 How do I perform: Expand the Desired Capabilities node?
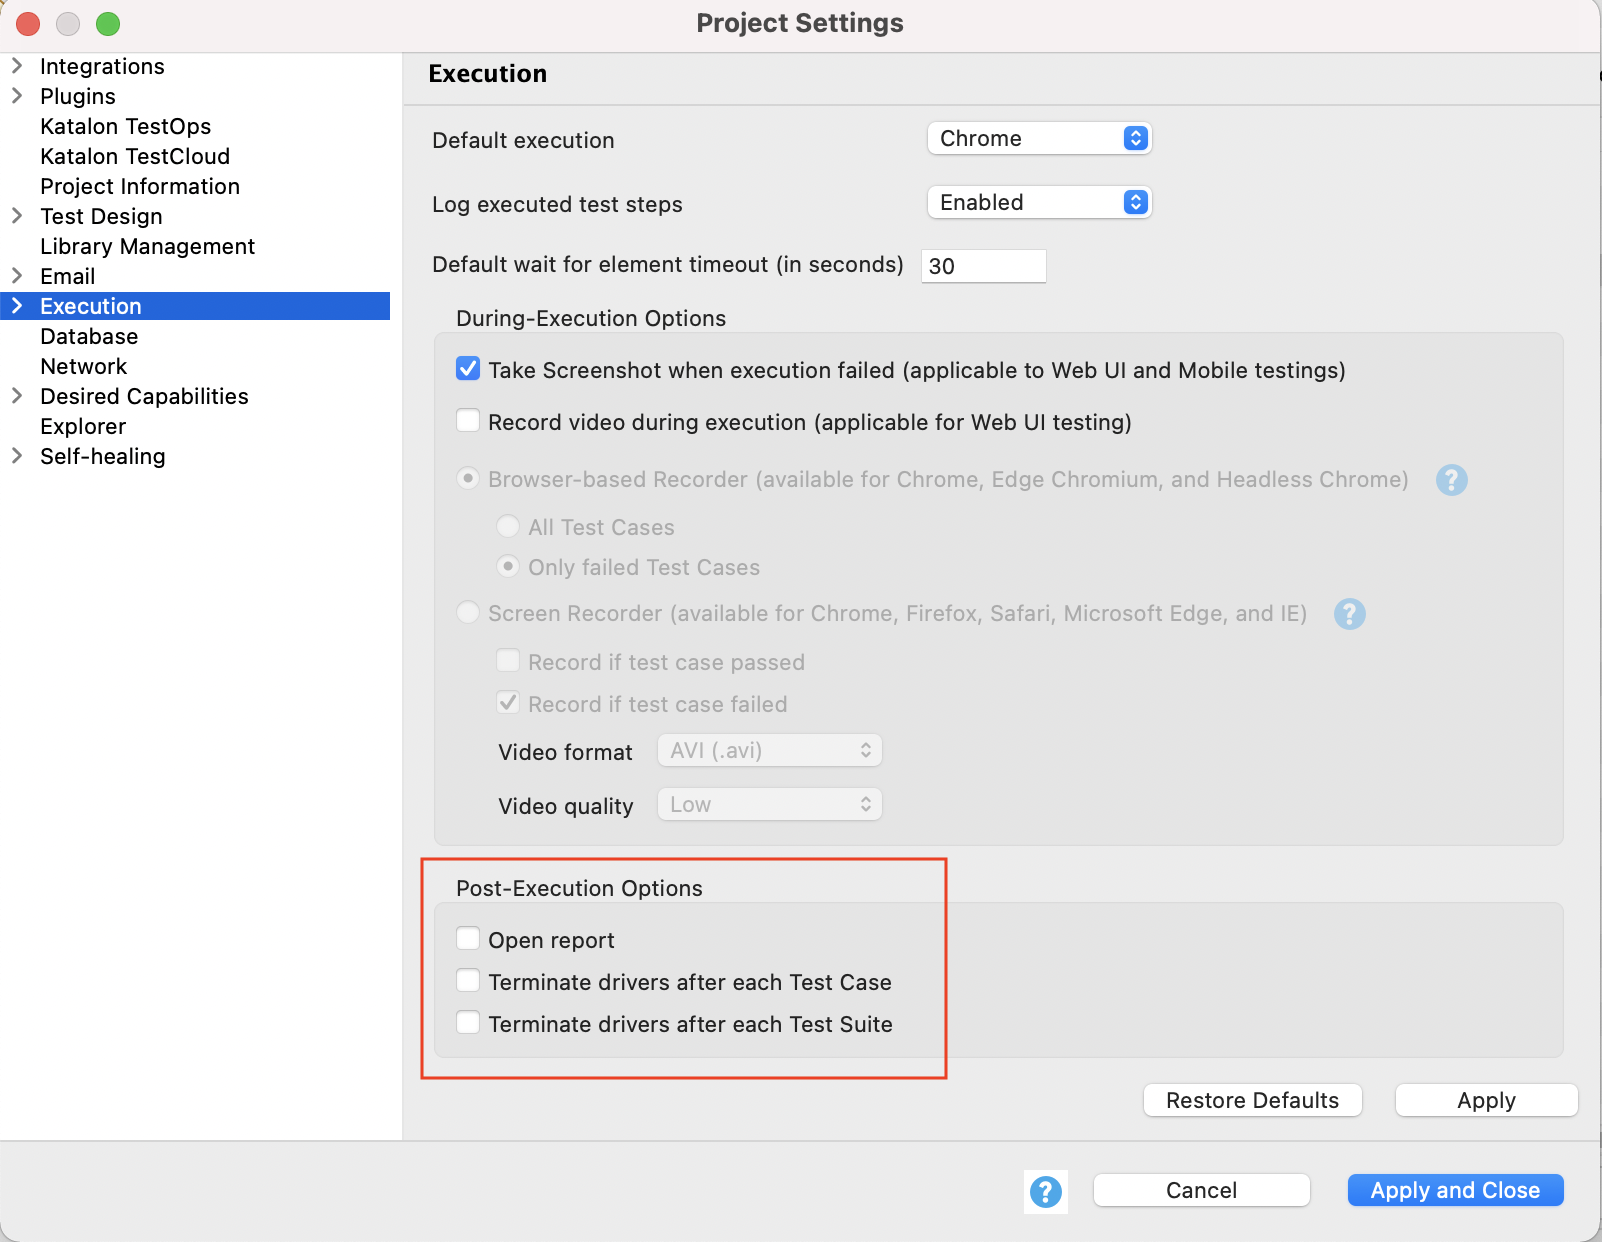click(17, 396)
